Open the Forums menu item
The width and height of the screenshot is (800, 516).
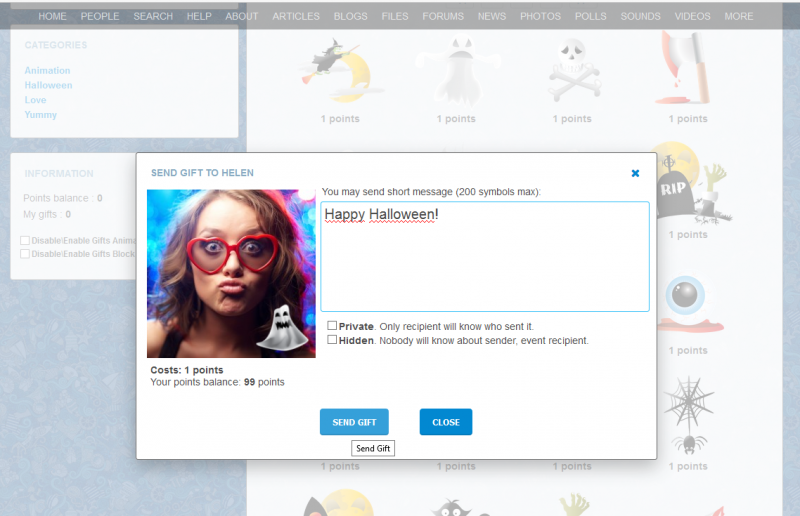point(443,16)
